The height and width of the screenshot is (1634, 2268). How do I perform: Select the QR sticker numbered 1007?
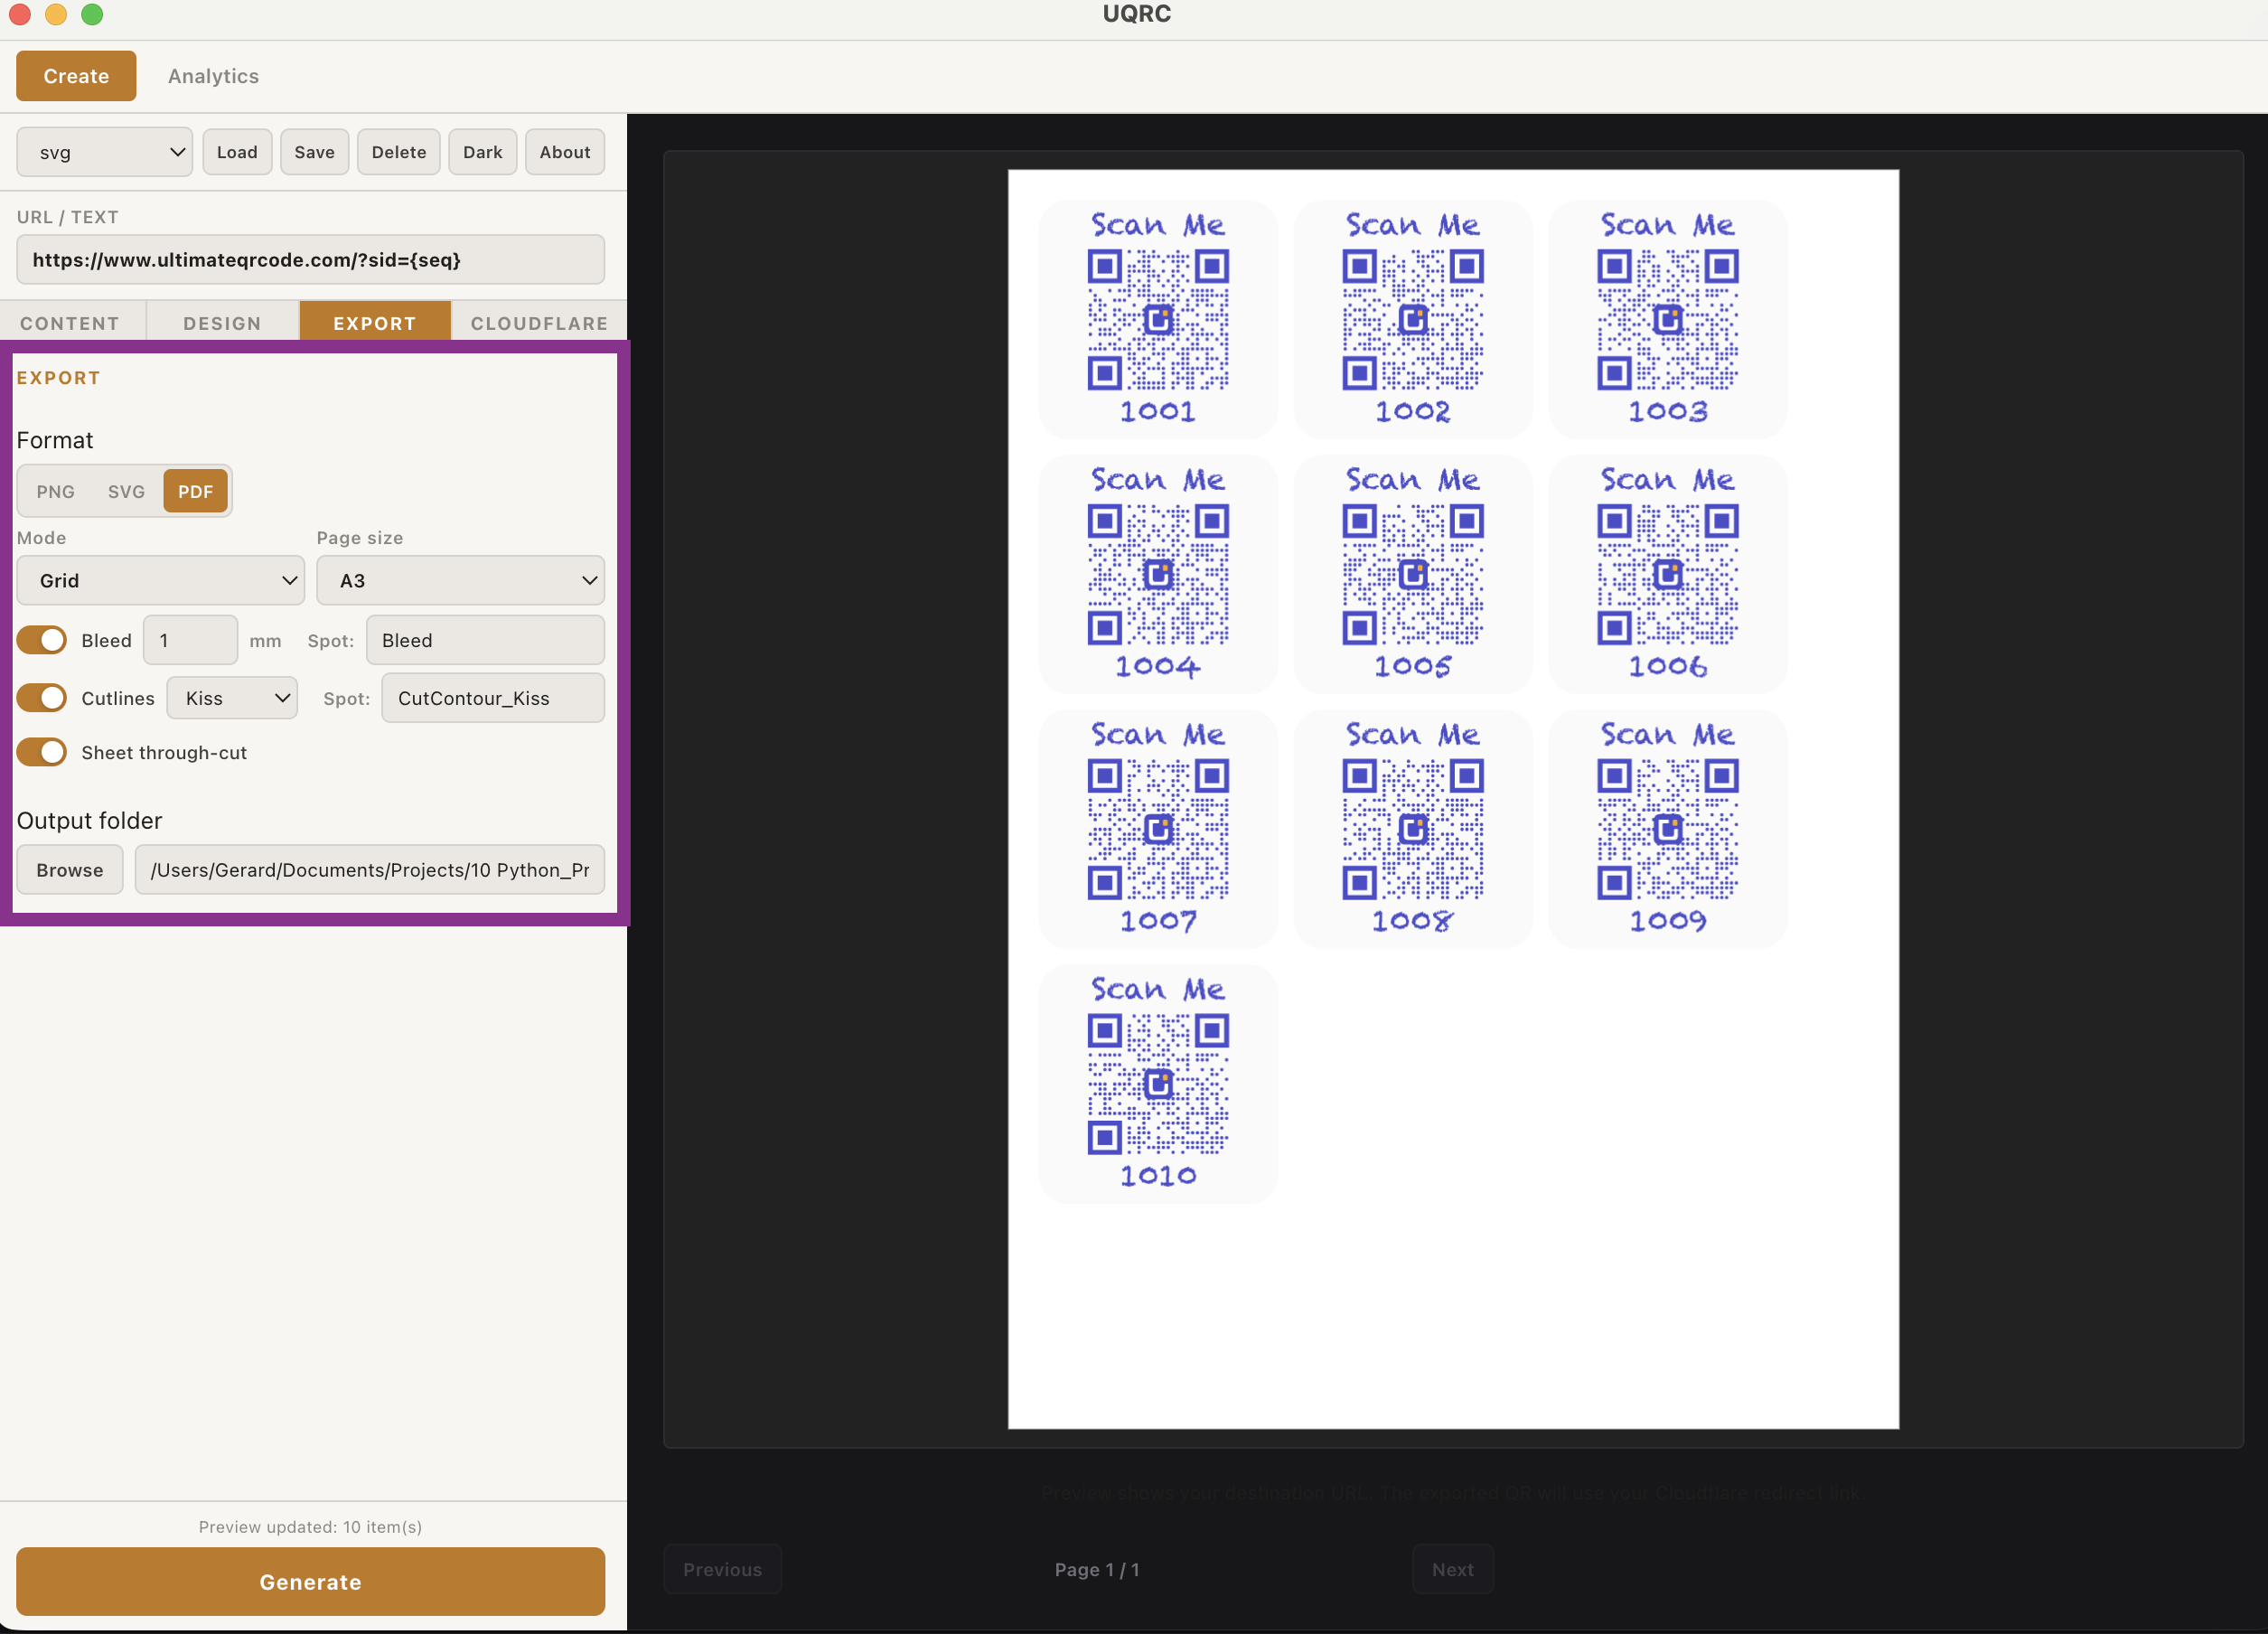click(1158, 829)
